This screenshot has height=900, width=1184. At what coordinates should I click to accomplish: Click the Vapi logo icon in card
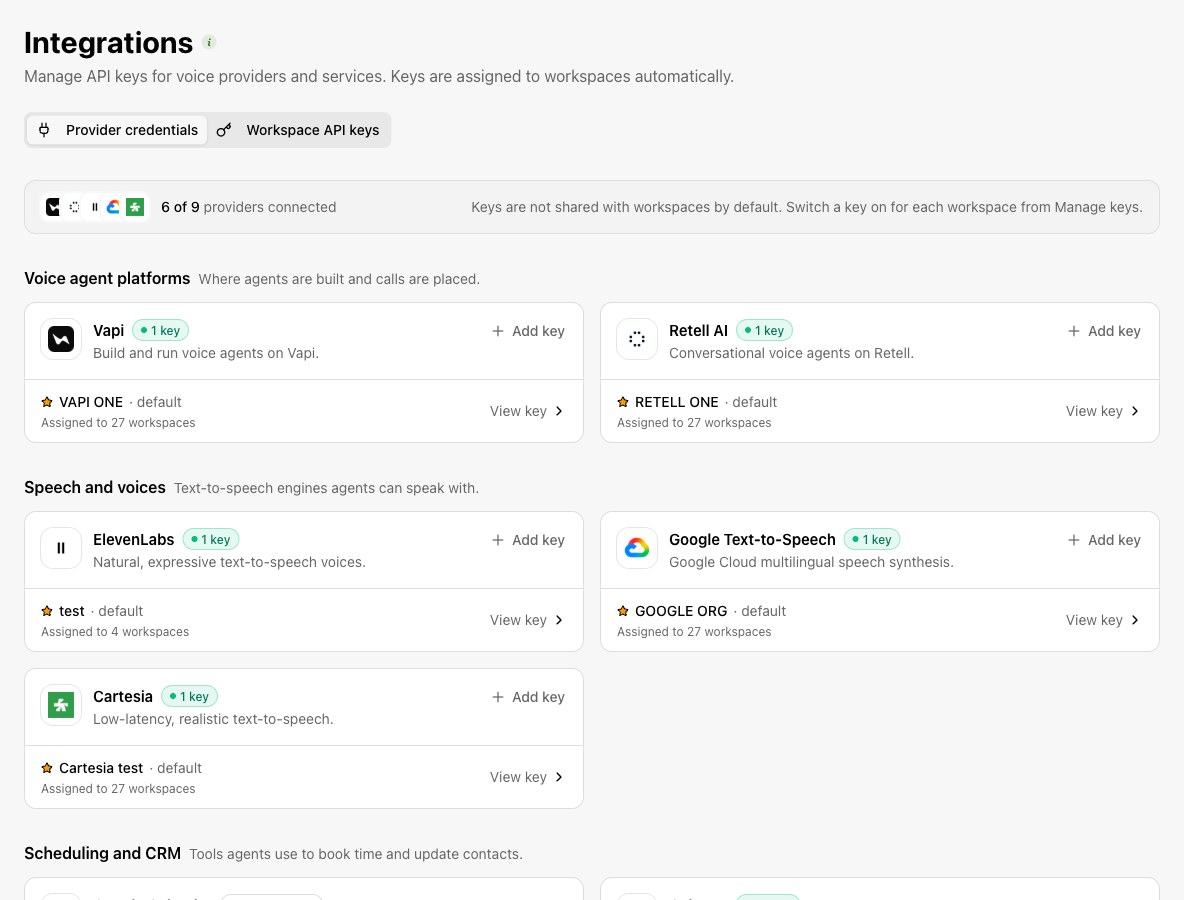tap(61, 339)
